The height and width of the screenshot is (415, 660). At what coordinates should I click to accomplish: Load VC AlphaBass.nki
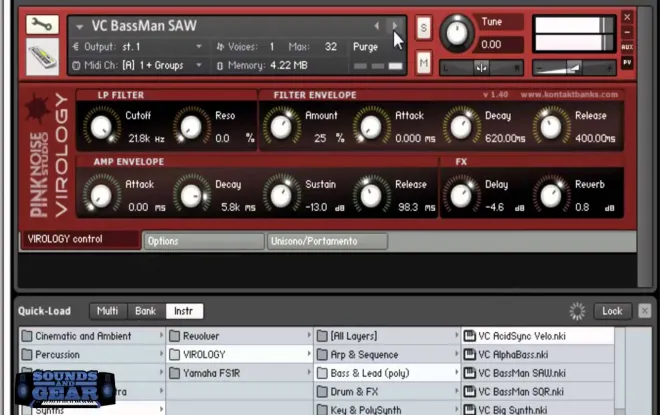538,354
